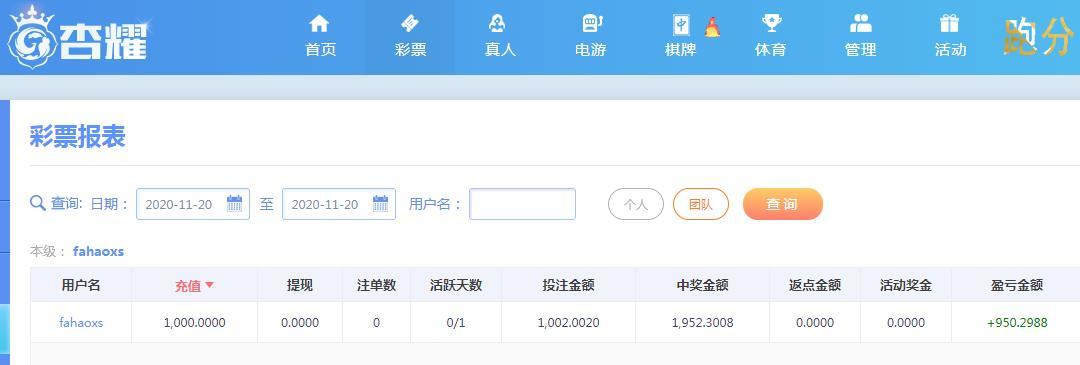The width and height of the screenshot is (1080, 365).
Task: Click the dealer icon above 真人
Action: (497, 24)
